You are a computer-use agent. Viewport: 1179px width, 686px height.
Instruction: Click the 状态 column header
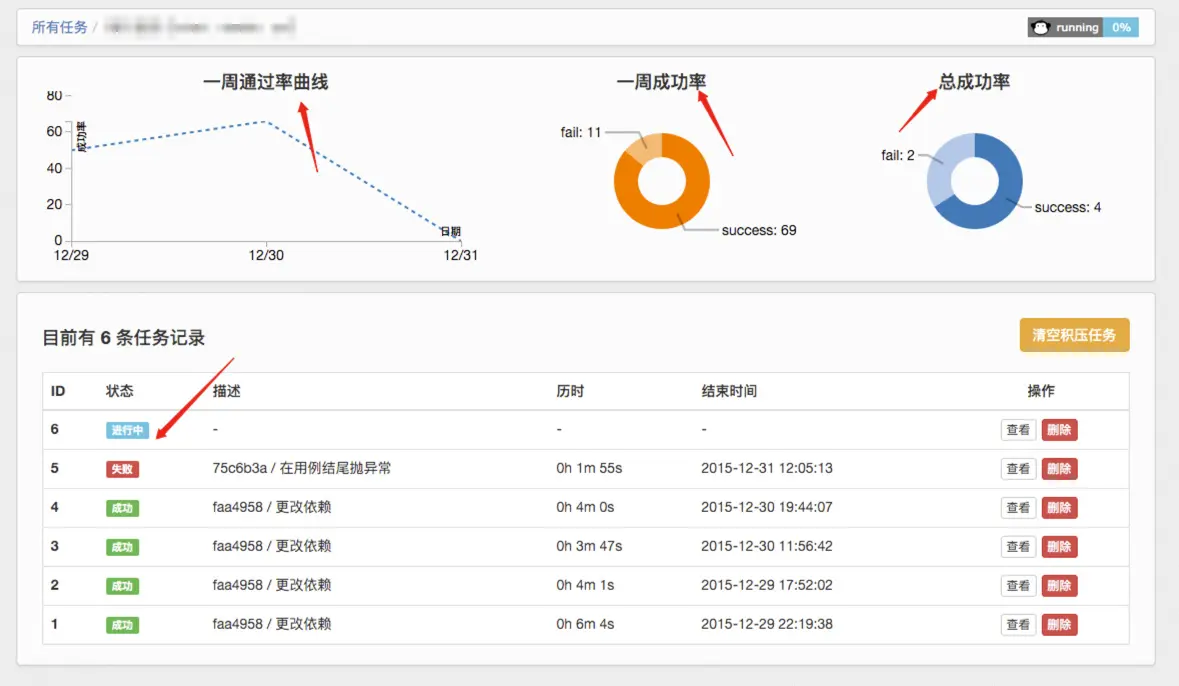120,391
